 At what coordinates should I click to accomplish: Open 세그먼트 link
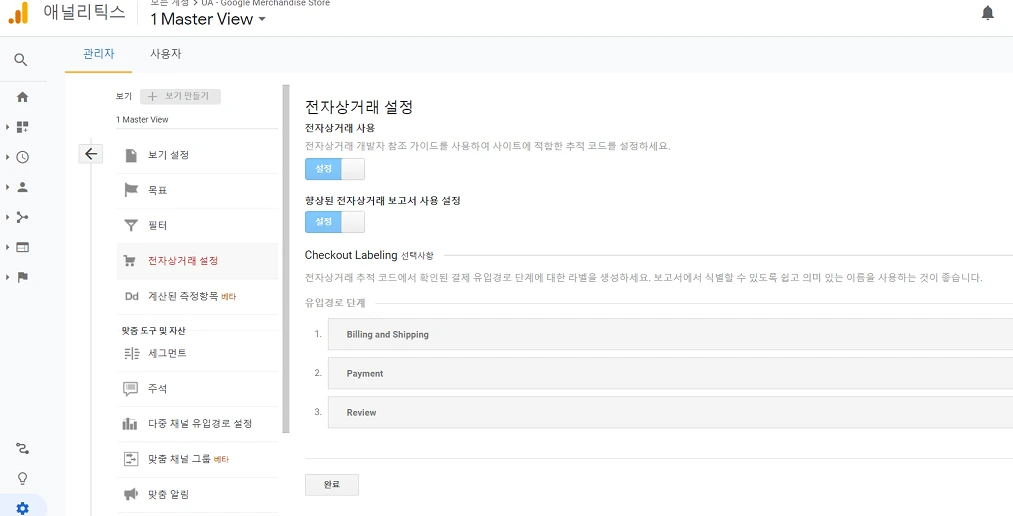tap(167, 353)
